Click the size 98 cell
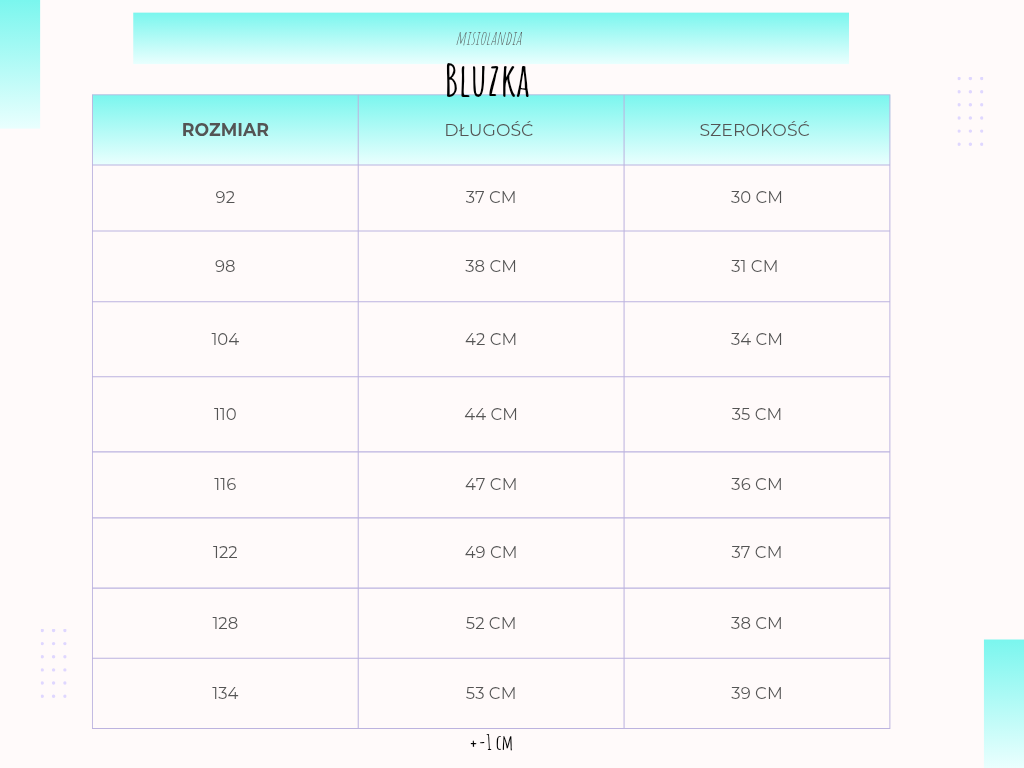 pyautogui.click(x=225, y=266)
